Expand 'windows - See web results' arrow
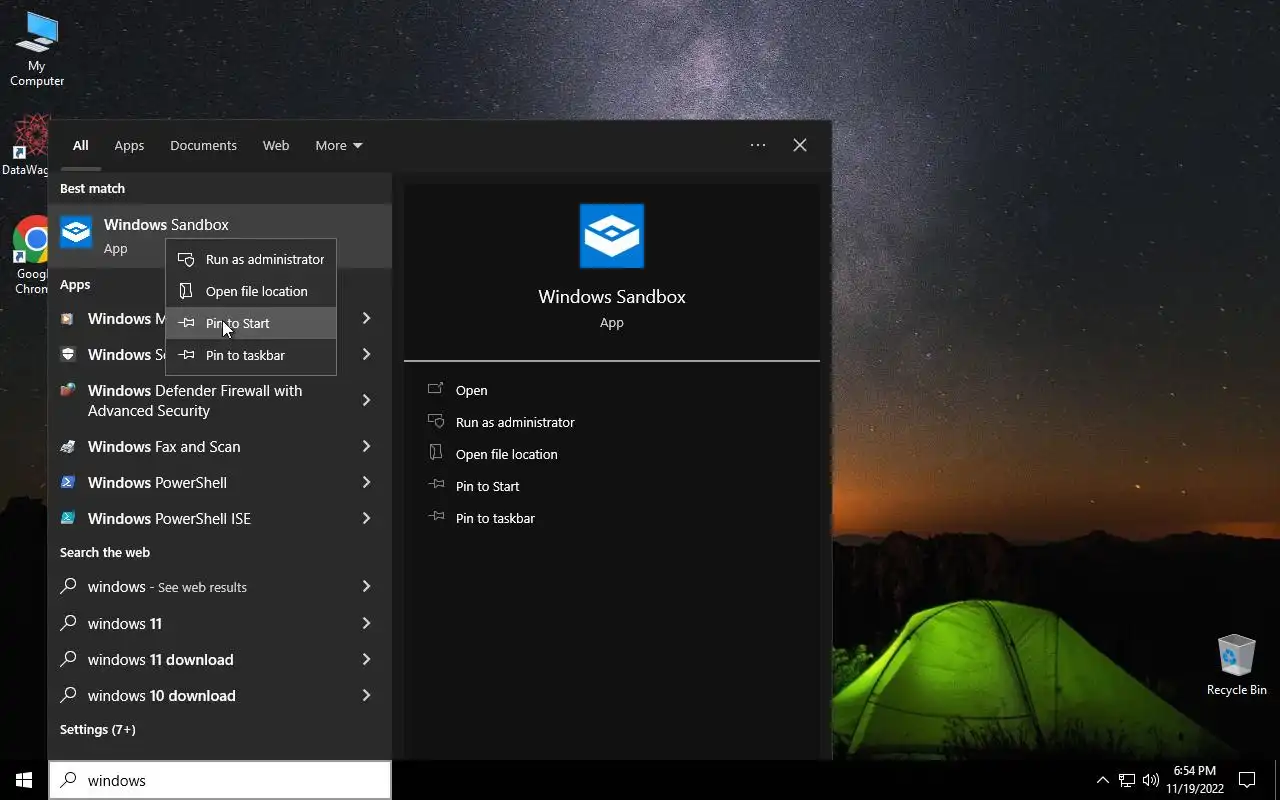 366,586
